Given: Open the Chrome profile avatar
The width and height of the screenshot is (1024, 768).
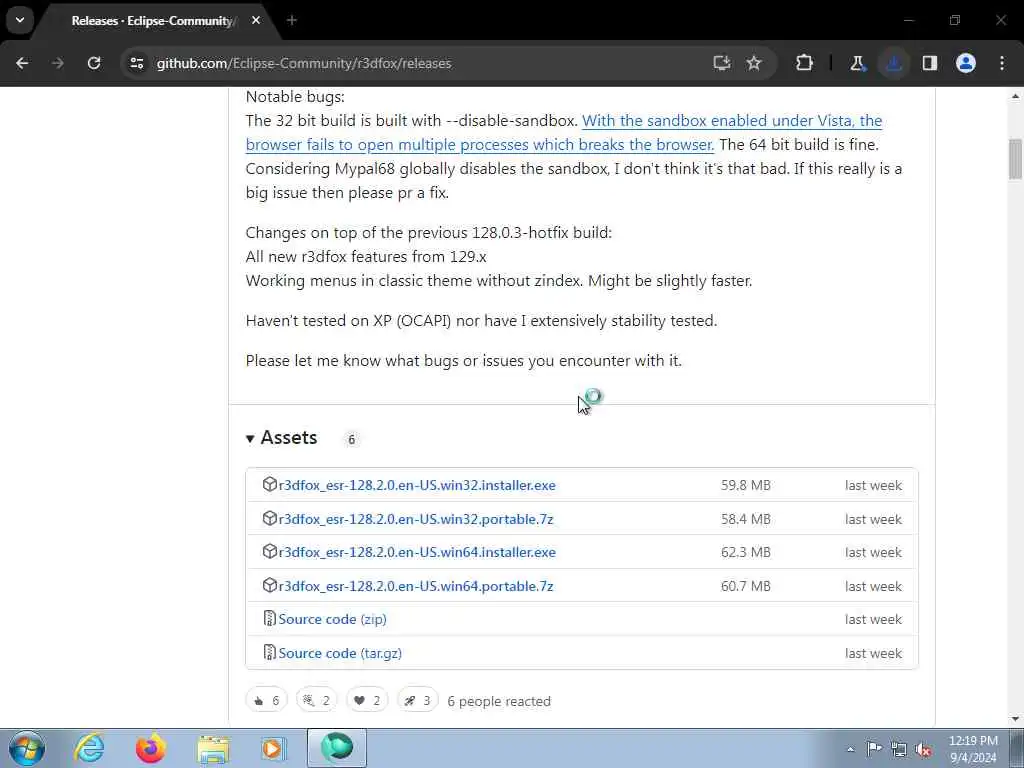Looking at the screenshot, I should point(966,63).
